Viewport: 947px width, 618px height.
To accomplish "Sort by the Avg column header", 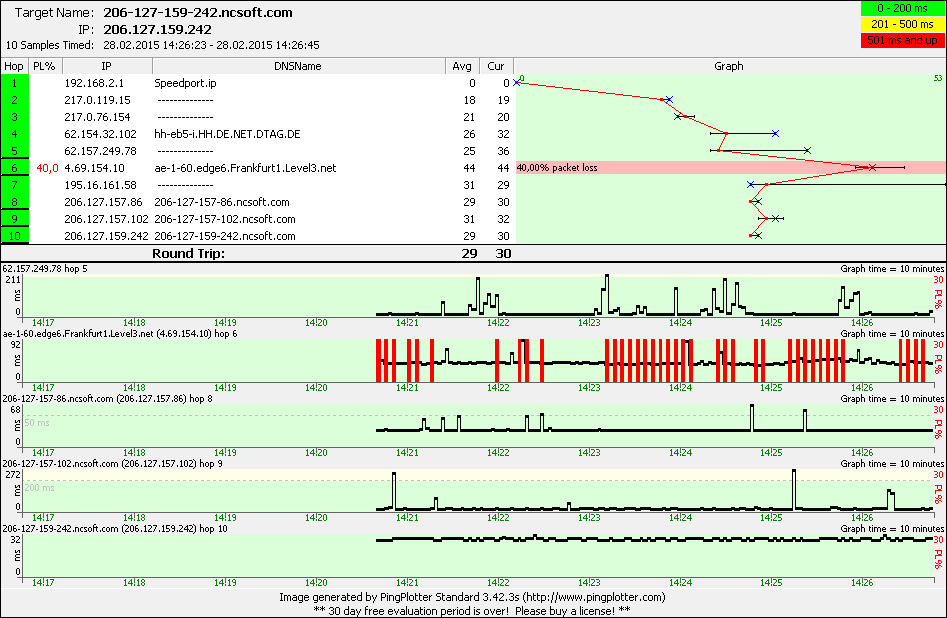I will [x=462, y=66].
